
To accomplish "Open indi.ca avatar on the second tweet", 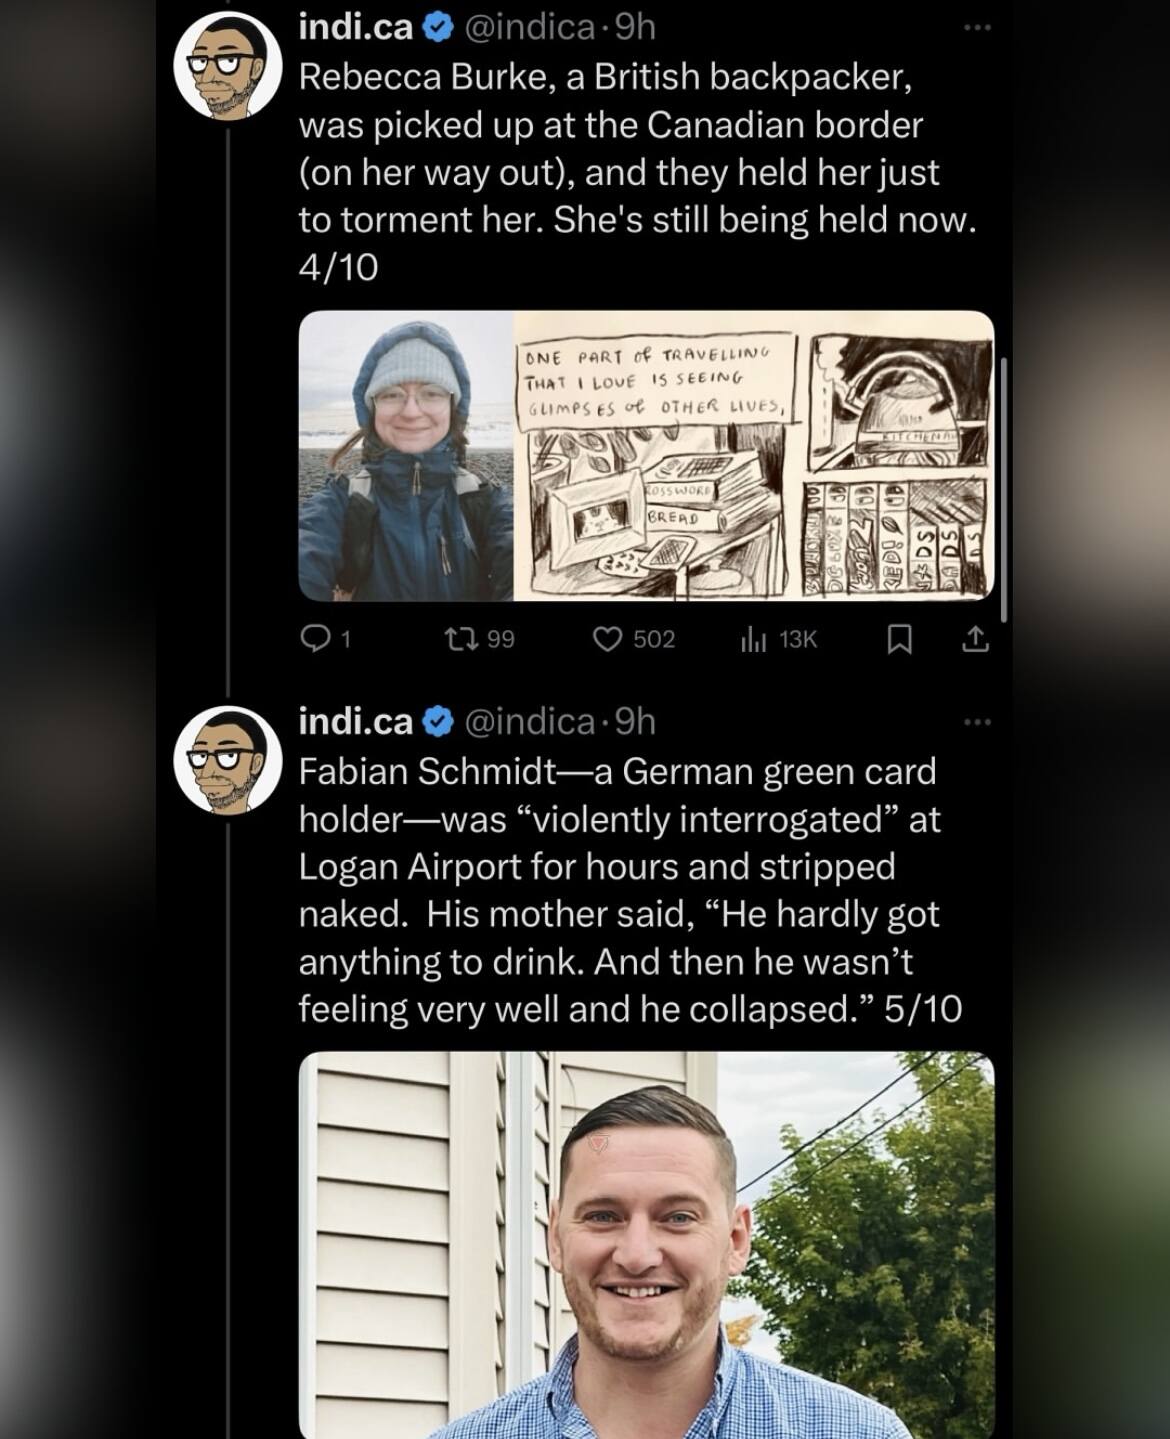I will click(x=228, y=761).
